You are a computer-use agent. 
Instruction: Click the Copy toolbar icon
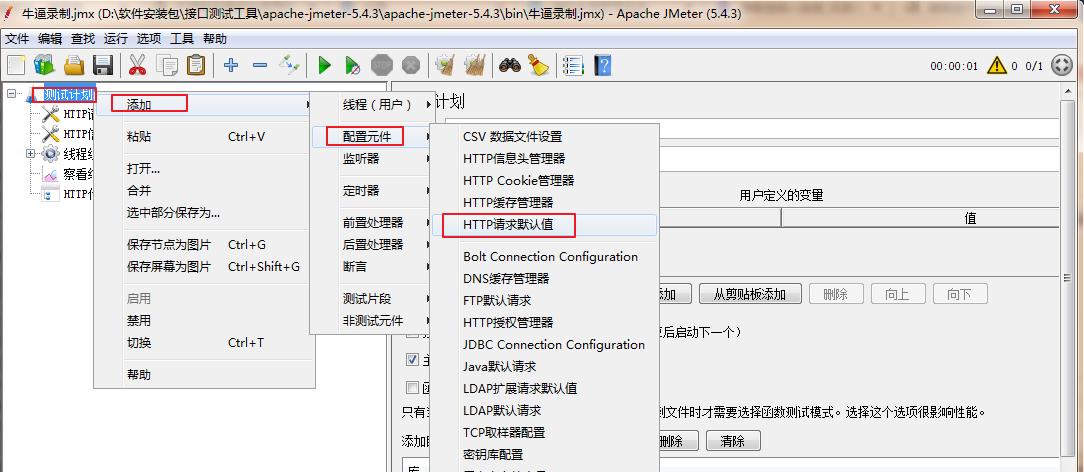[167, 66]
